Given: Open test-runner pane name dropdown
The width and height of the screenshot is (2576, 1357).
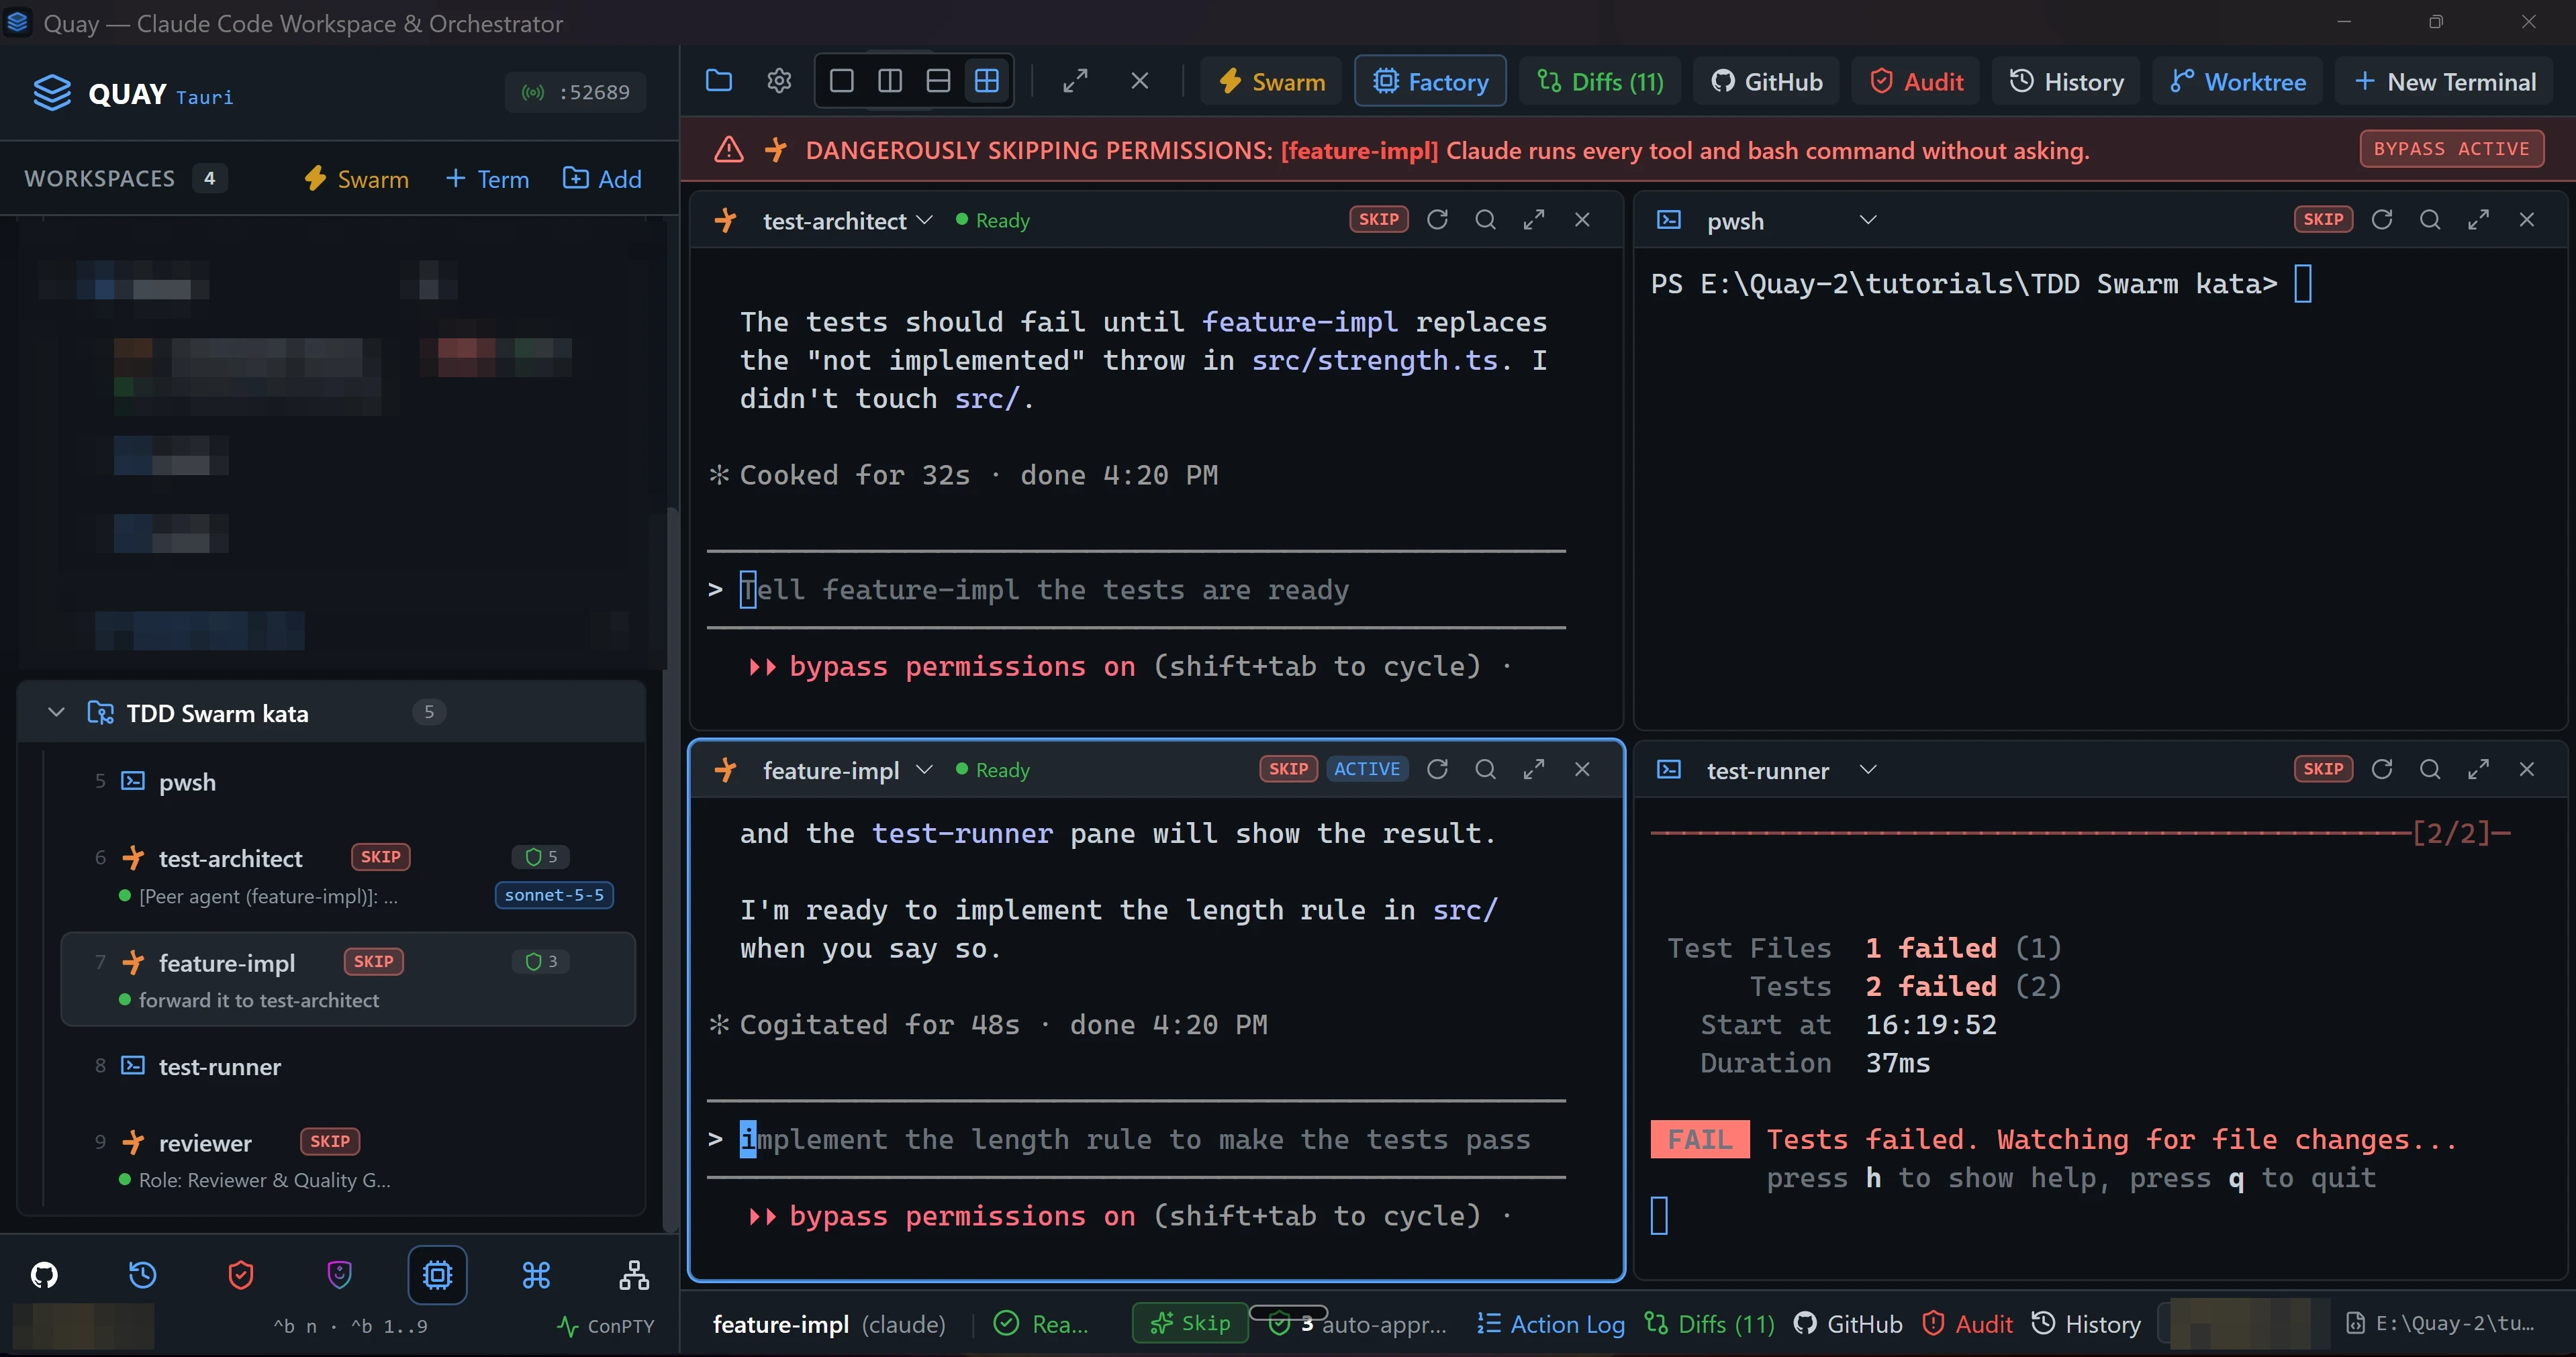Looking at the screenshot, I should [1868, 769].
